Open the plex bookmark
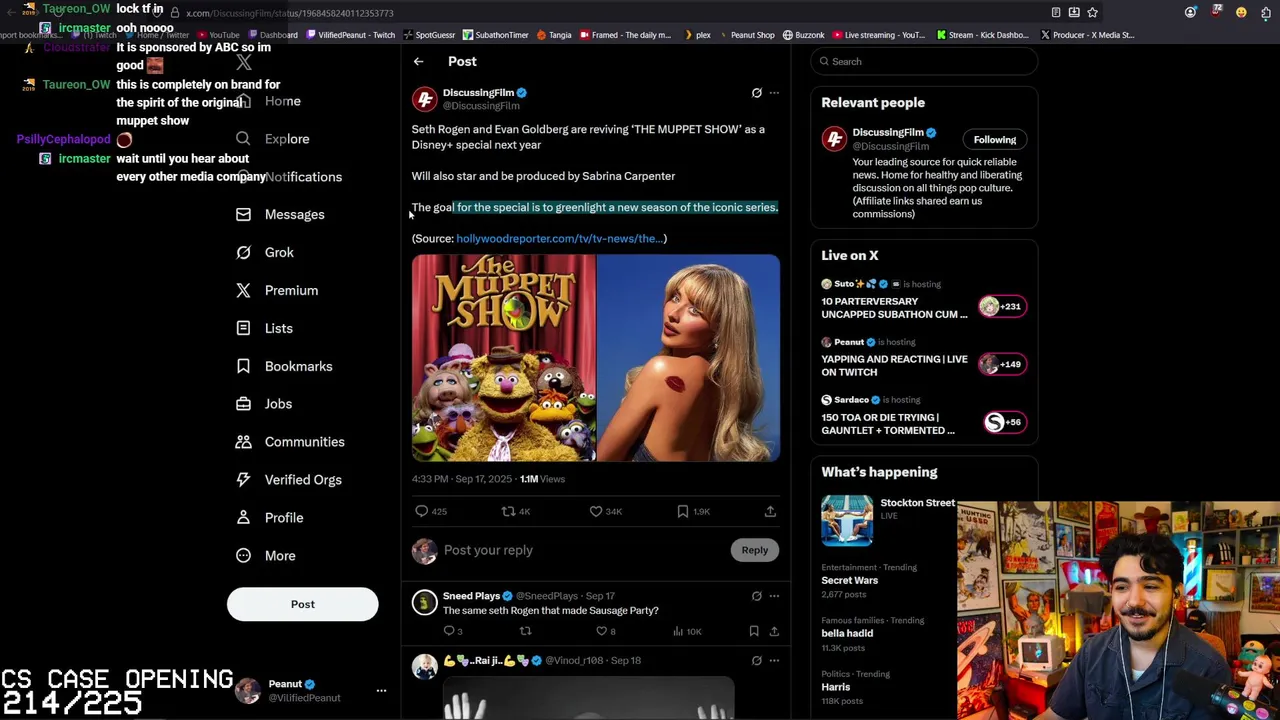The height and width of the screenshot is (720, 1280). (x=697, y=35)
